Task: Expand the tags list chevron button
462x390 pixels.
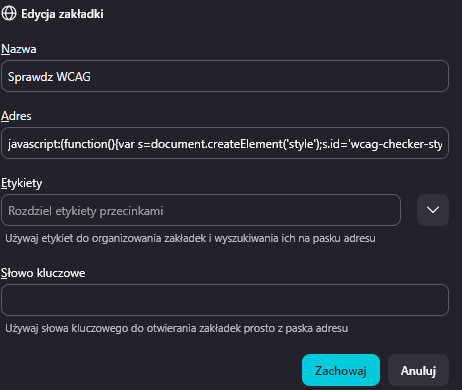Action: (433, 210)
